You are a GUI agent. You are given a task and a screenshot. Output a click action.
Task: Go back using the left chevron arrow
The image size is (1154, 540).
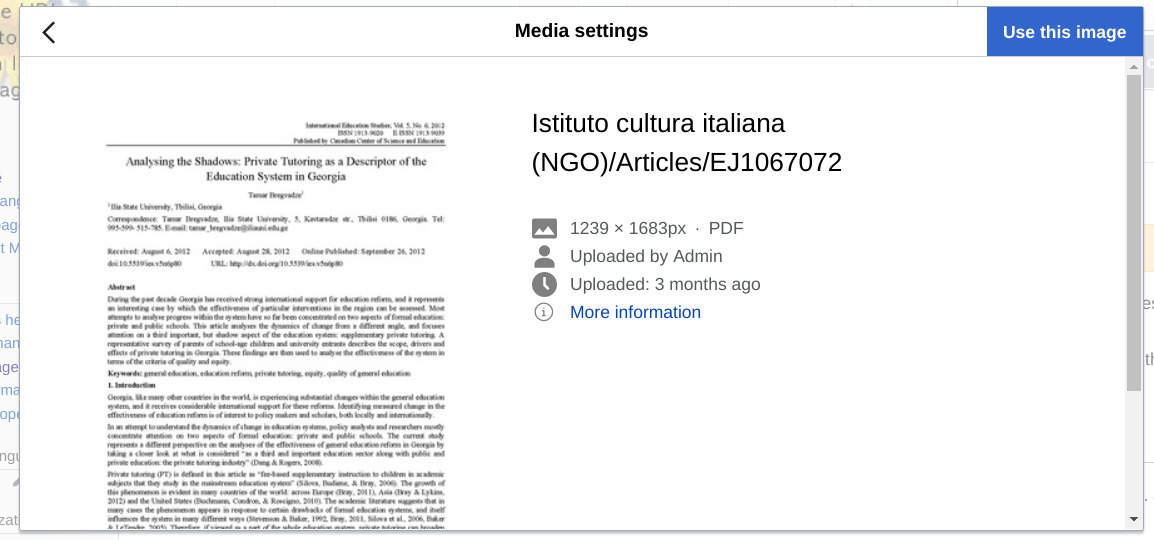point(48,32)
